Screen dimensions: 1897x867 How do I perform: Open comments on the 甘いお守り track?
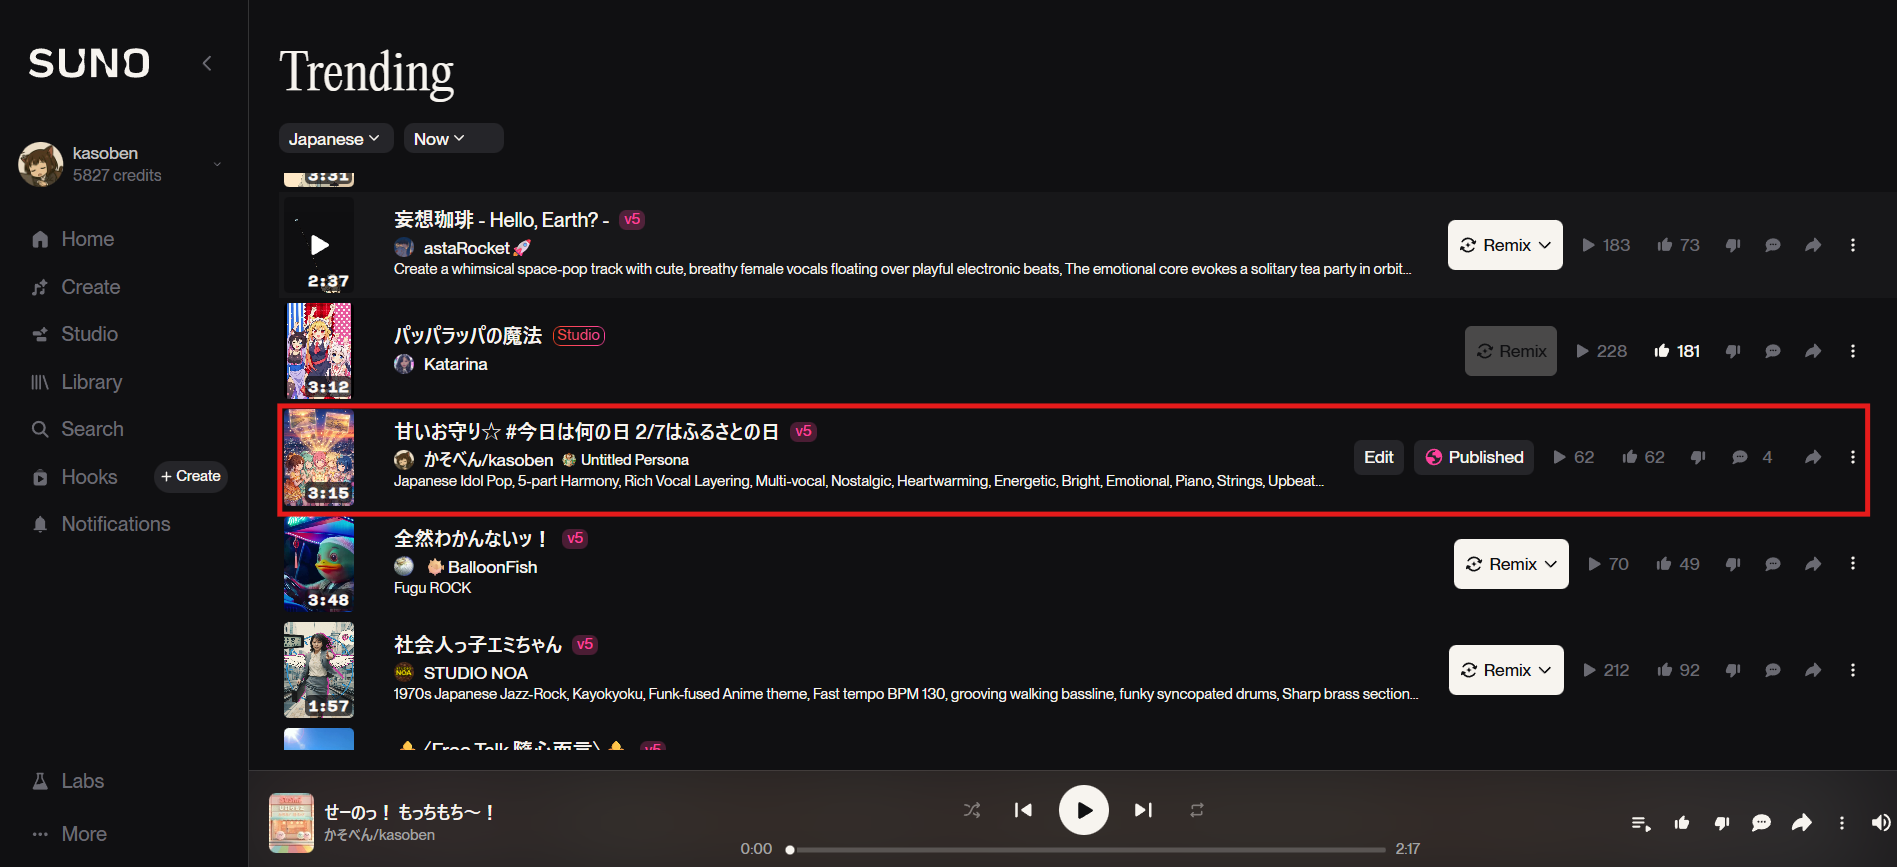[x=1740, y=457]
